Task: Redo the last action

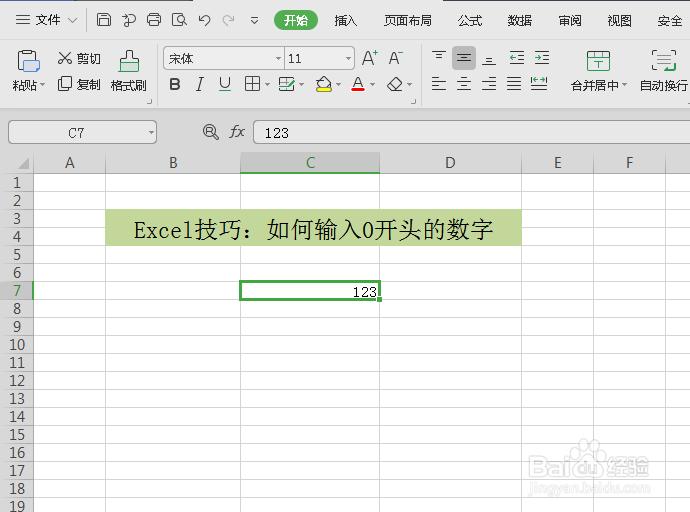Action: point(228,20)
